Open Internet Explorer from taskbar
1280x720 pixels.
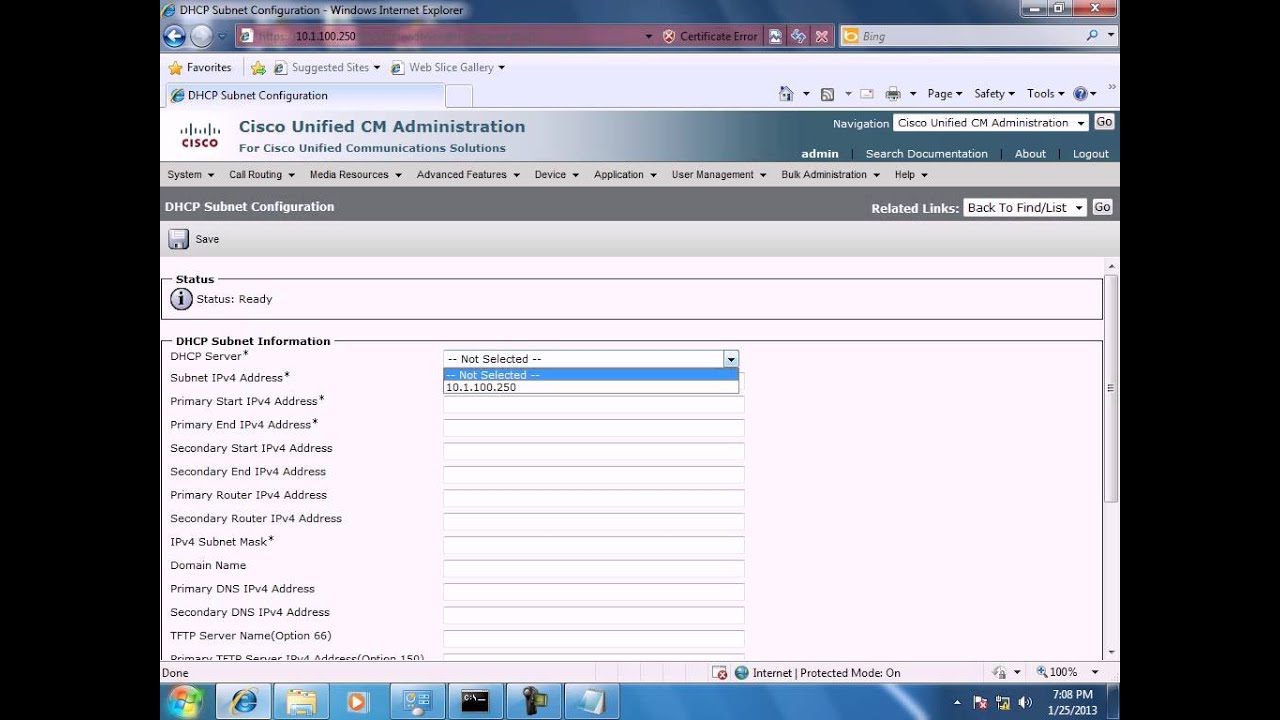[243, 701]
